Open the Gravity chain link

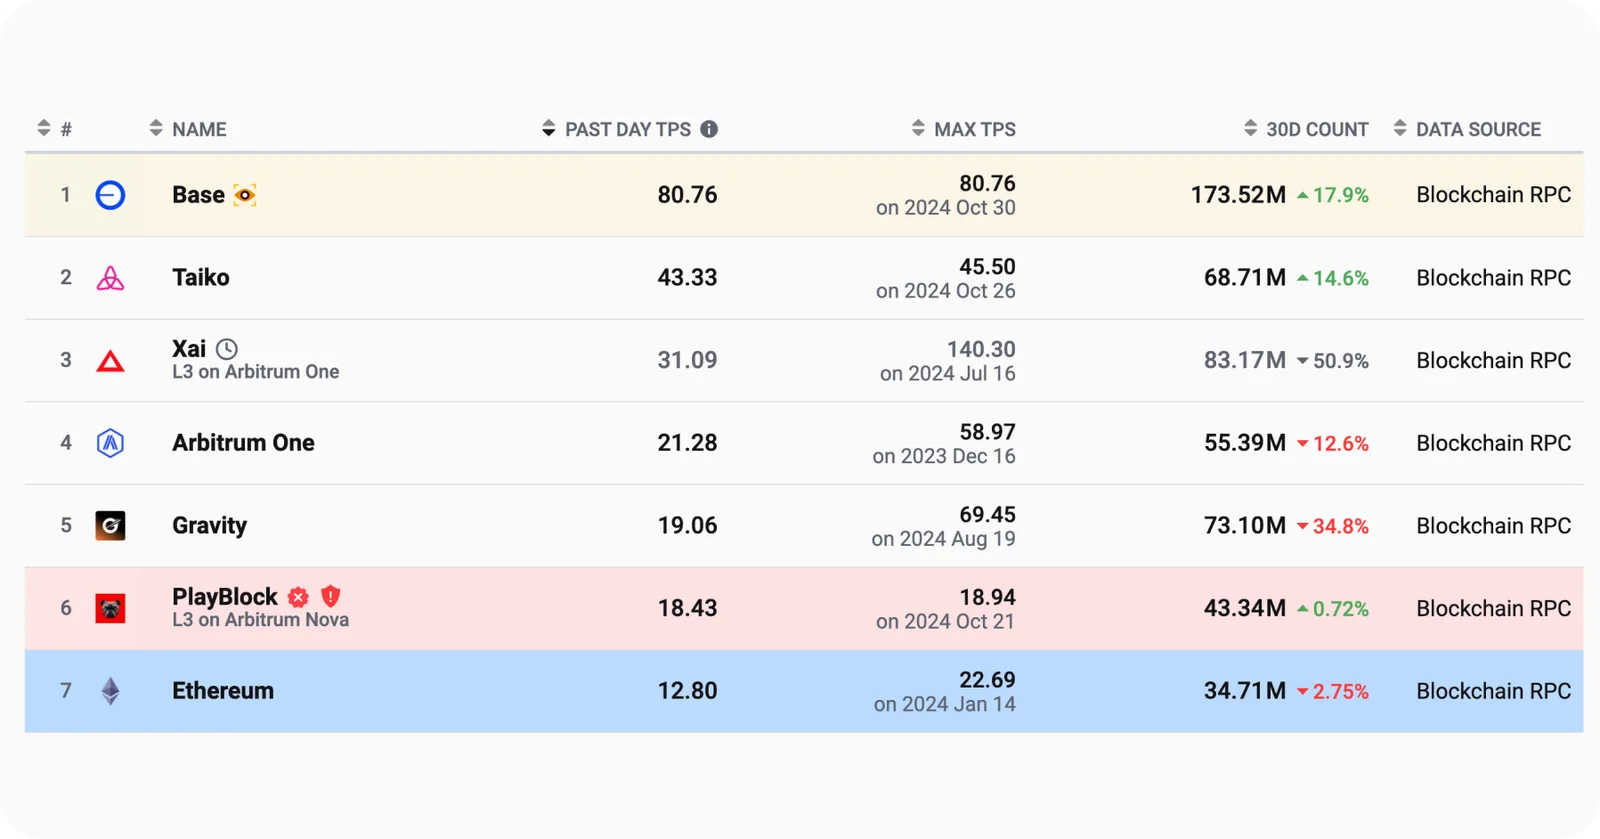pyautogui.click(x=209, y=526)
